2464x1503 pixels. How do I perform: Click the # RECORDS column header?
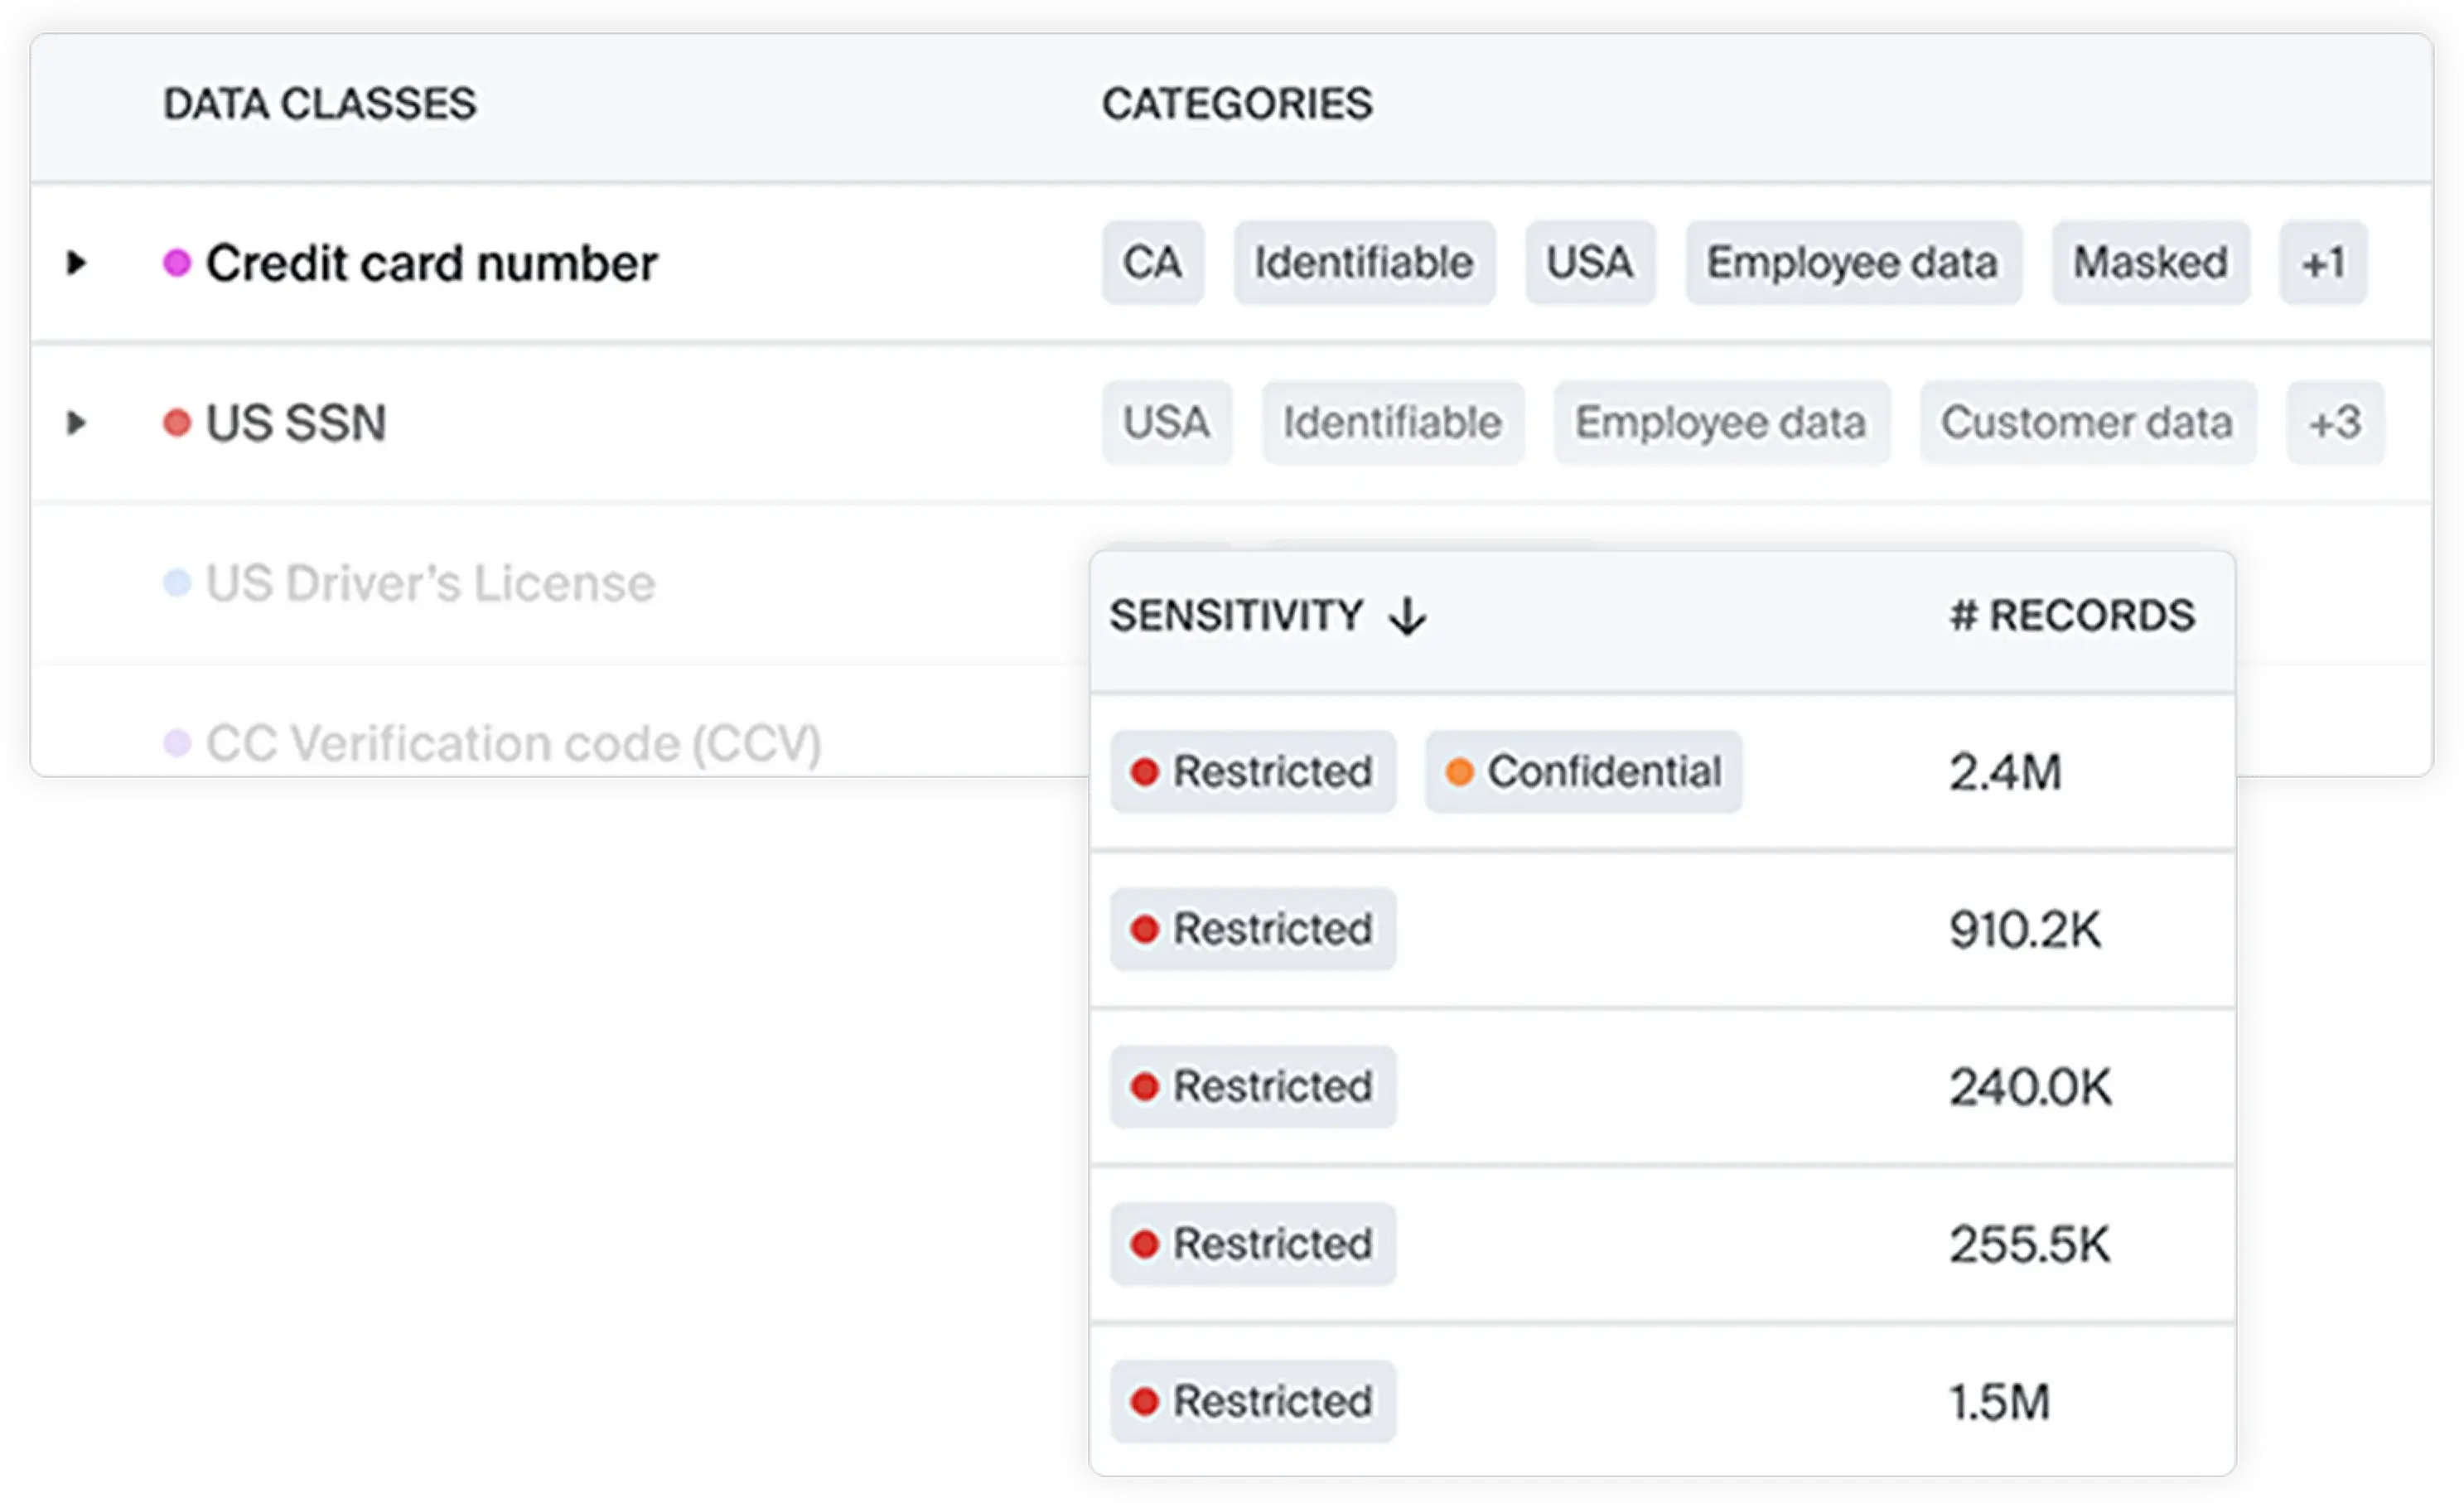[x=2071, y=616]
